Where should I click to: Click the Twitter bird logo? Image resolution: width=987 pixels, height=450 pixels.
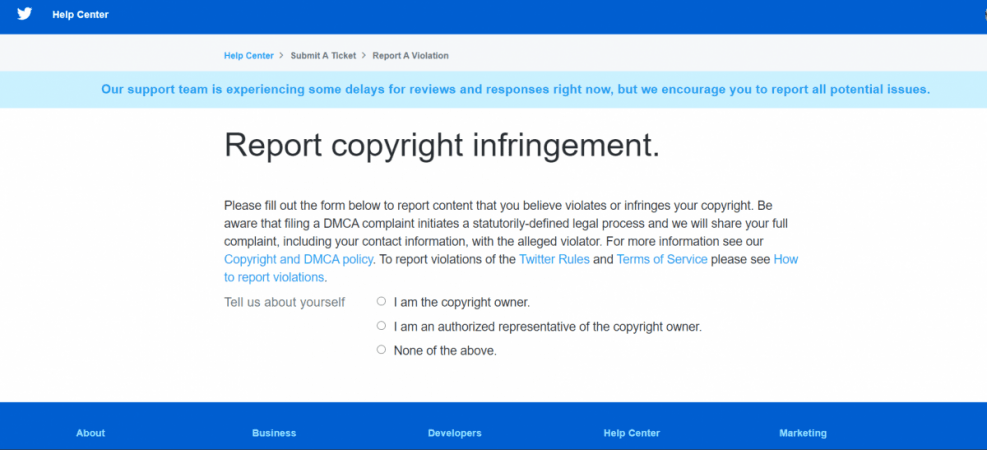[25, 14]
